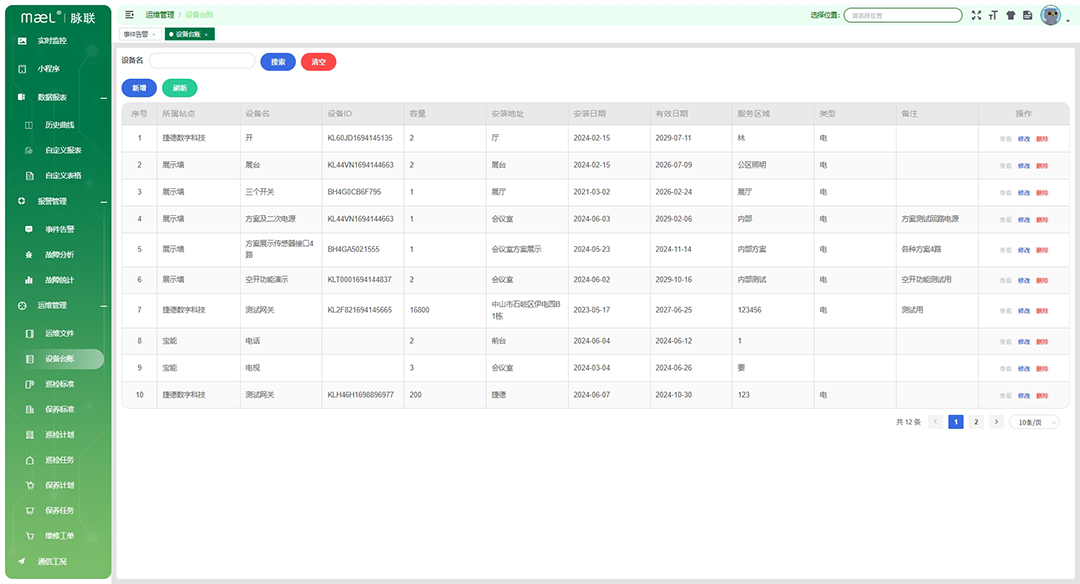Image resolution: width=1080 pixels, height=584 pixels.
Task: Click the document icon beside the avatar
Action: point(1027,15)
